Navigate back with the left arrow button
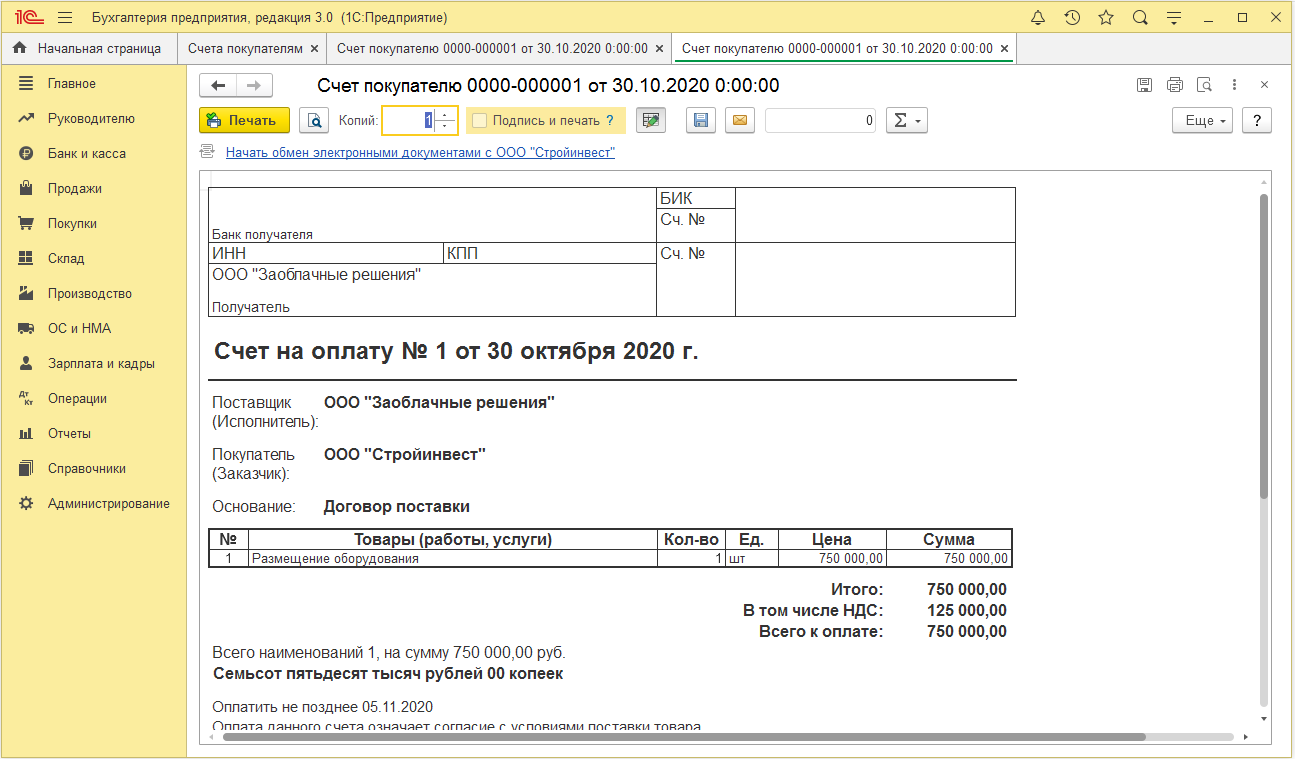The width and height of the screenshot is (1295, 759). 218,86
